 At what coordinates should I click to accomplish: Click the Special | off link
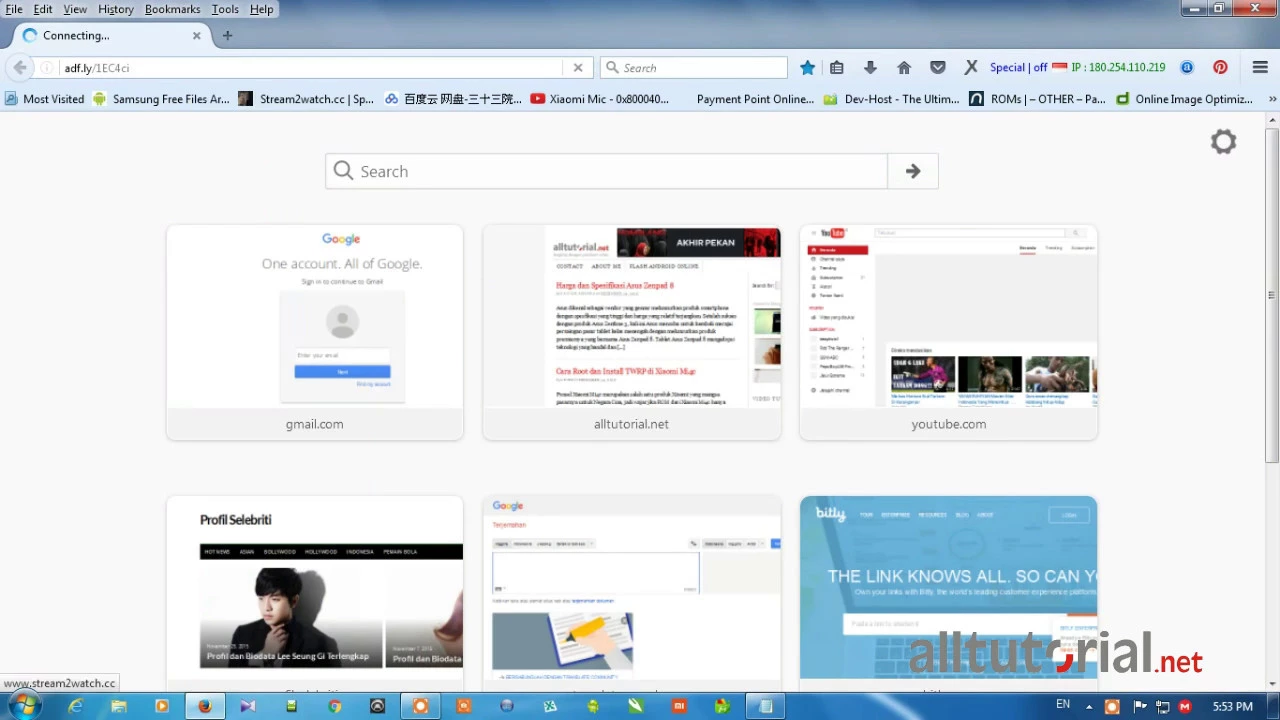pyautogui.click(x=1018, y=67)
